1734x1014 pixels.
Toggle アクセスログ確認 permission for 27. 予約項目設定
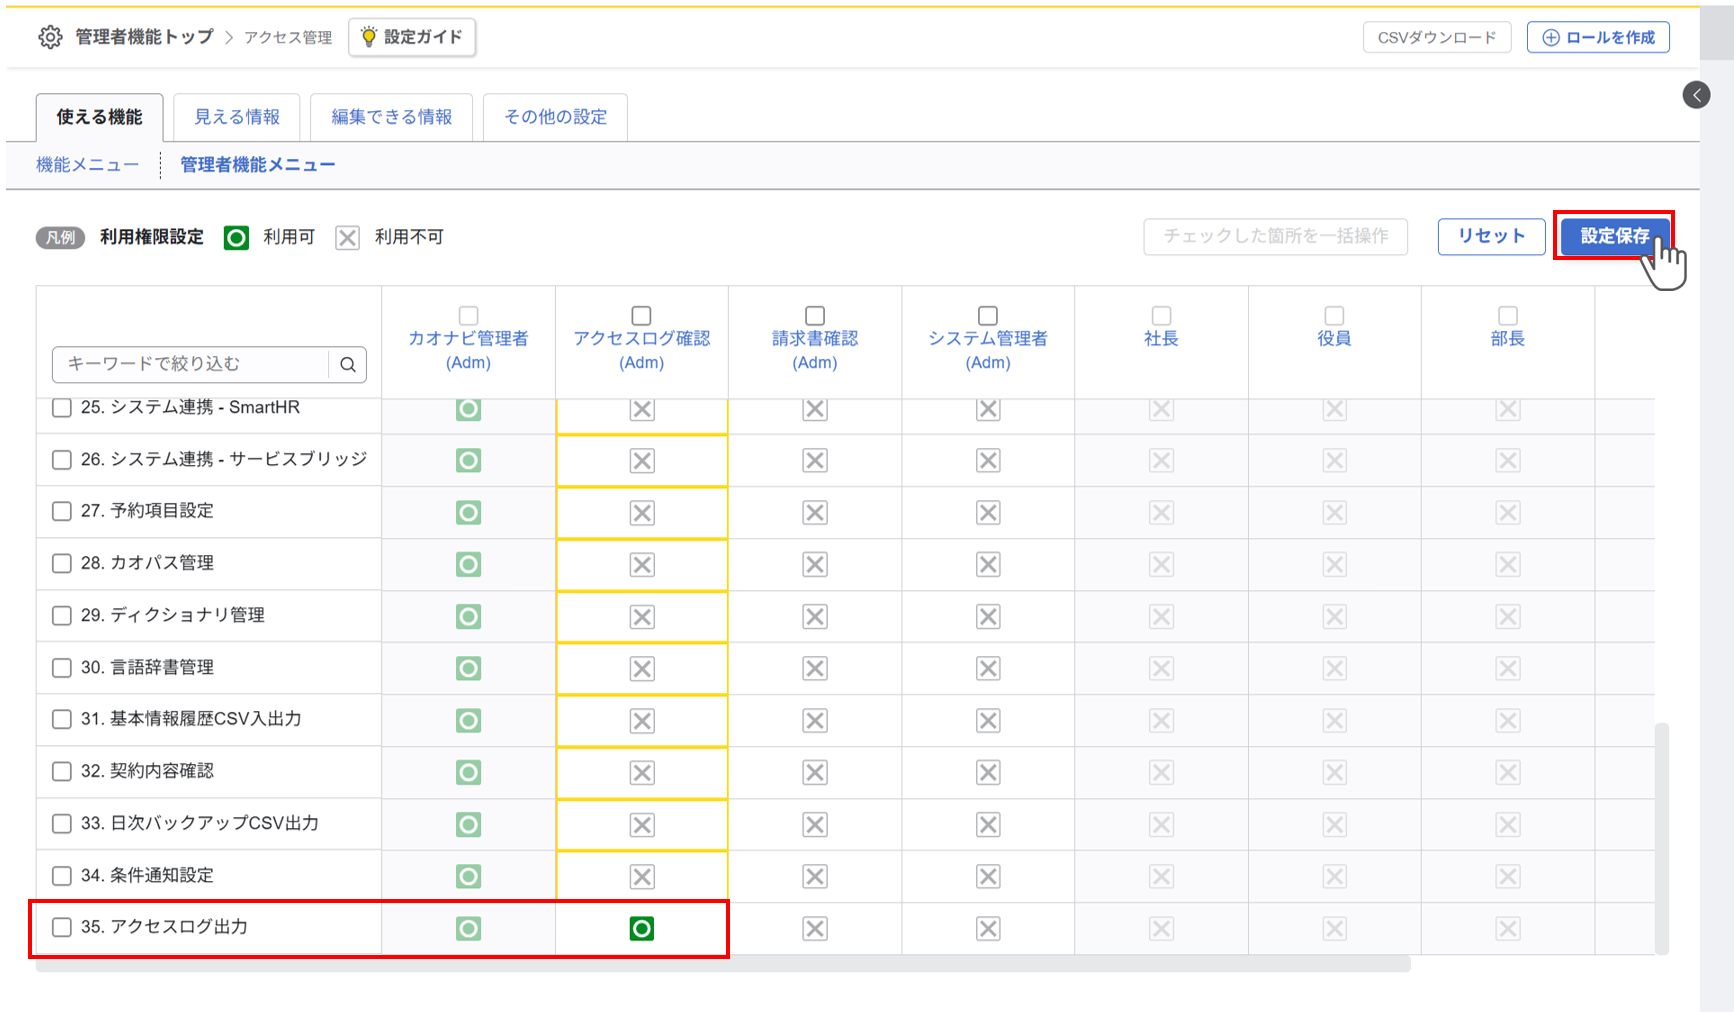(641, 513)
